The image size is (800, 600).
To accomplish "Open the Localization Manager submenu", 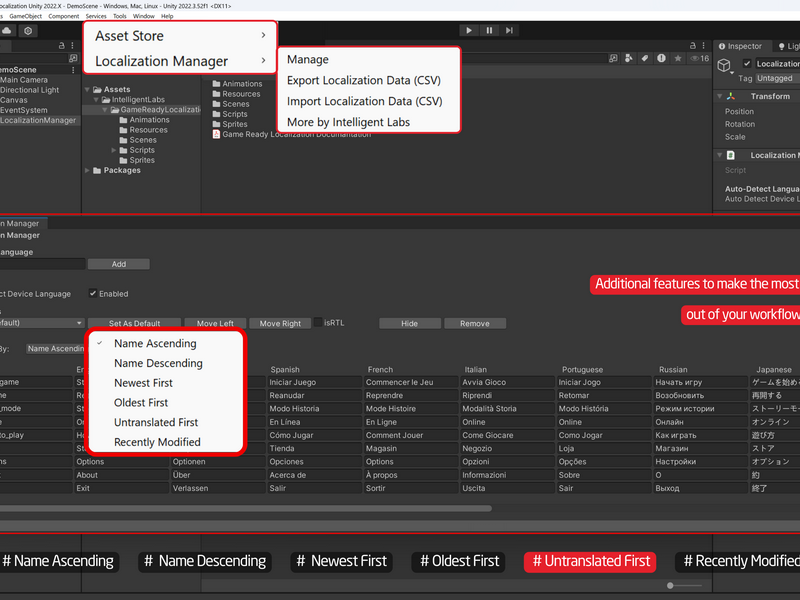I will click(180, 61).
